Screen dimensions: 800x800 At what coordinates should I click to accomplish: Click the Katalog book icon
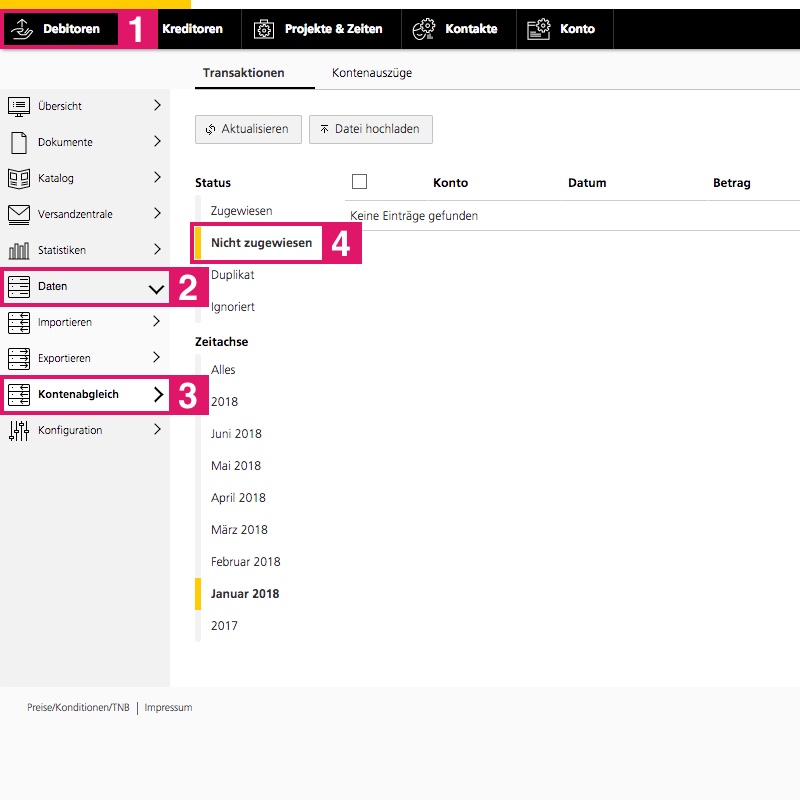[19, 178]
